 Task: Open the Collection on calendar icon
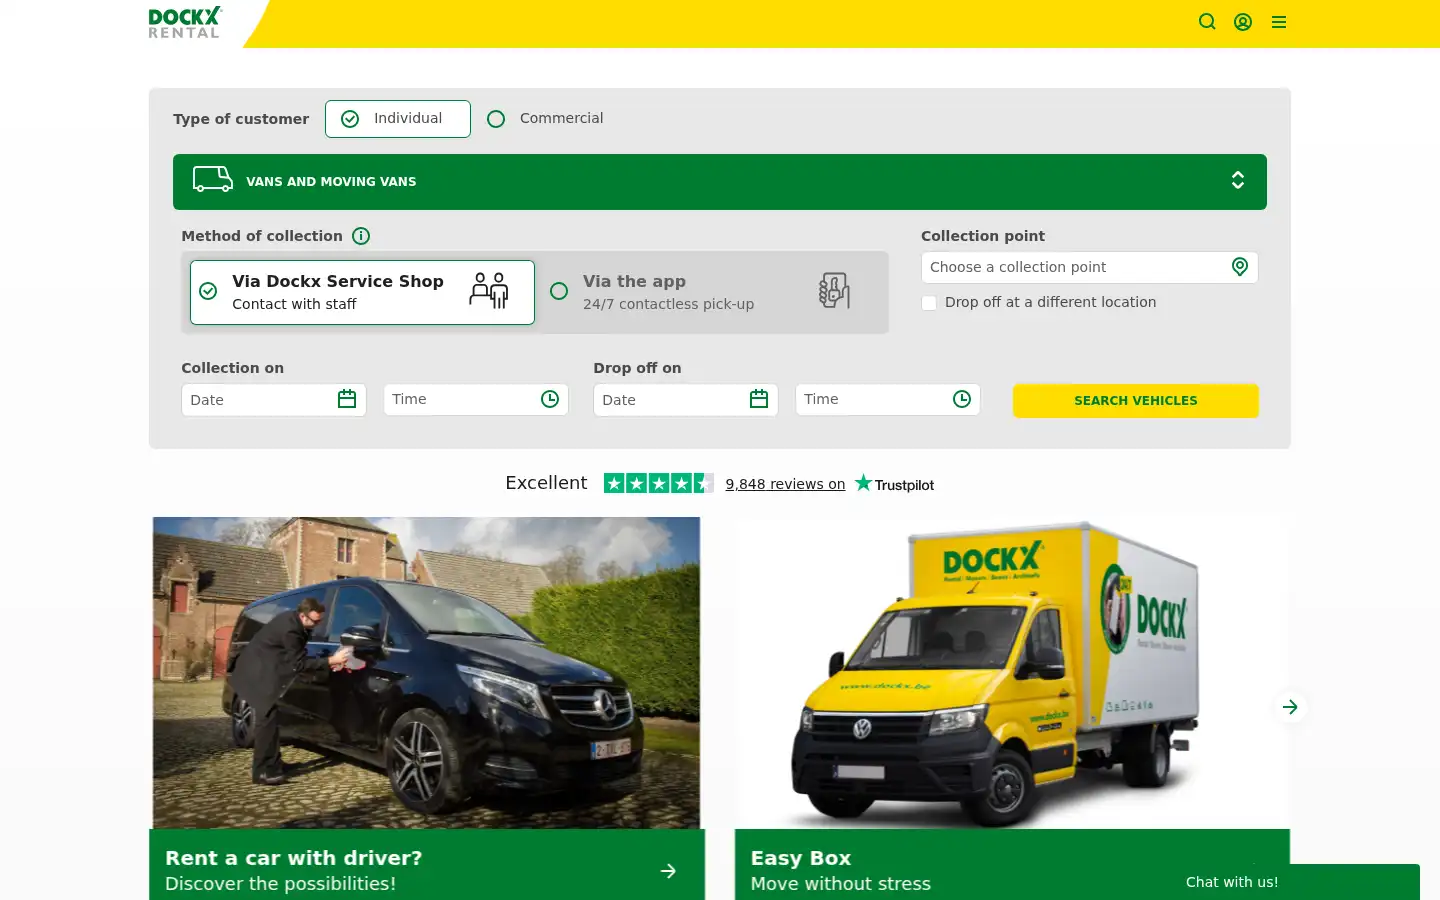pos(347,400)
